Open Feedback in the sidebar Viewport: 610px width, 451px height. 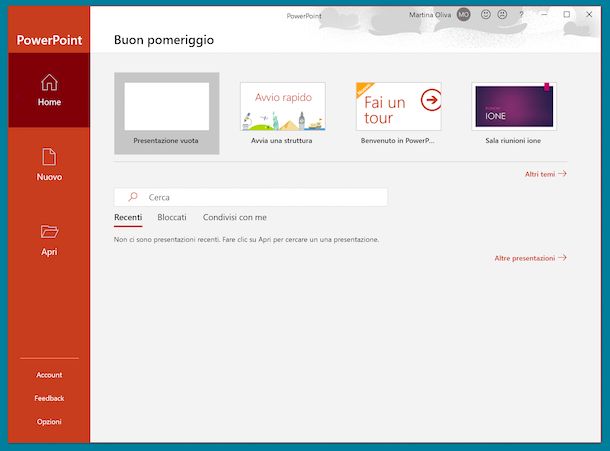[x=49, y=398]
